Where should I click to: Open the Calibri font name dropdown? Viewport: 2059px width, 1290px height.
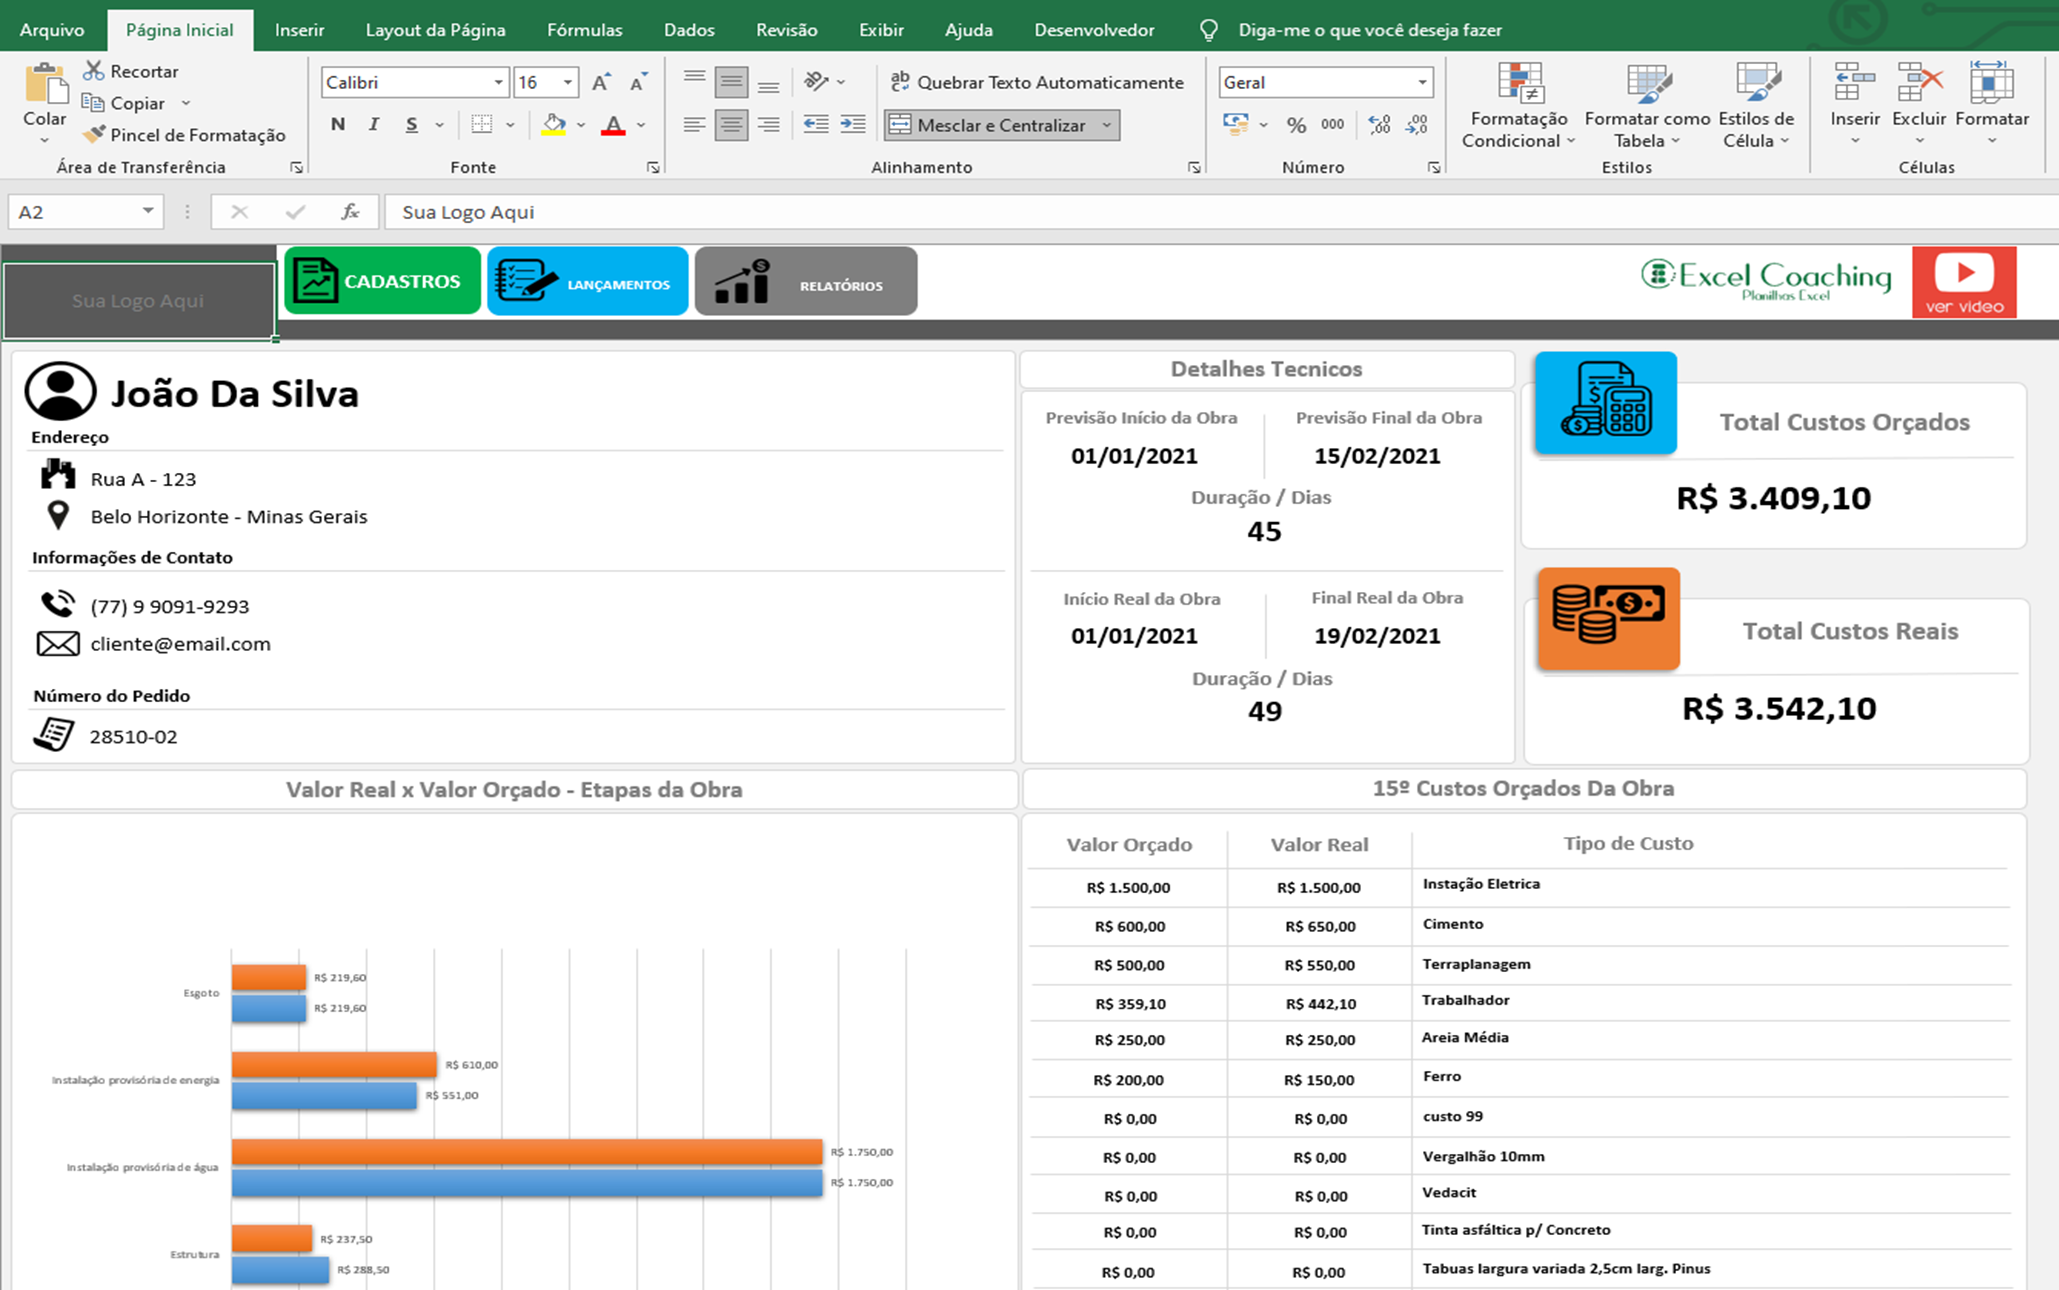pyautogui.click(x=497, y=82)
